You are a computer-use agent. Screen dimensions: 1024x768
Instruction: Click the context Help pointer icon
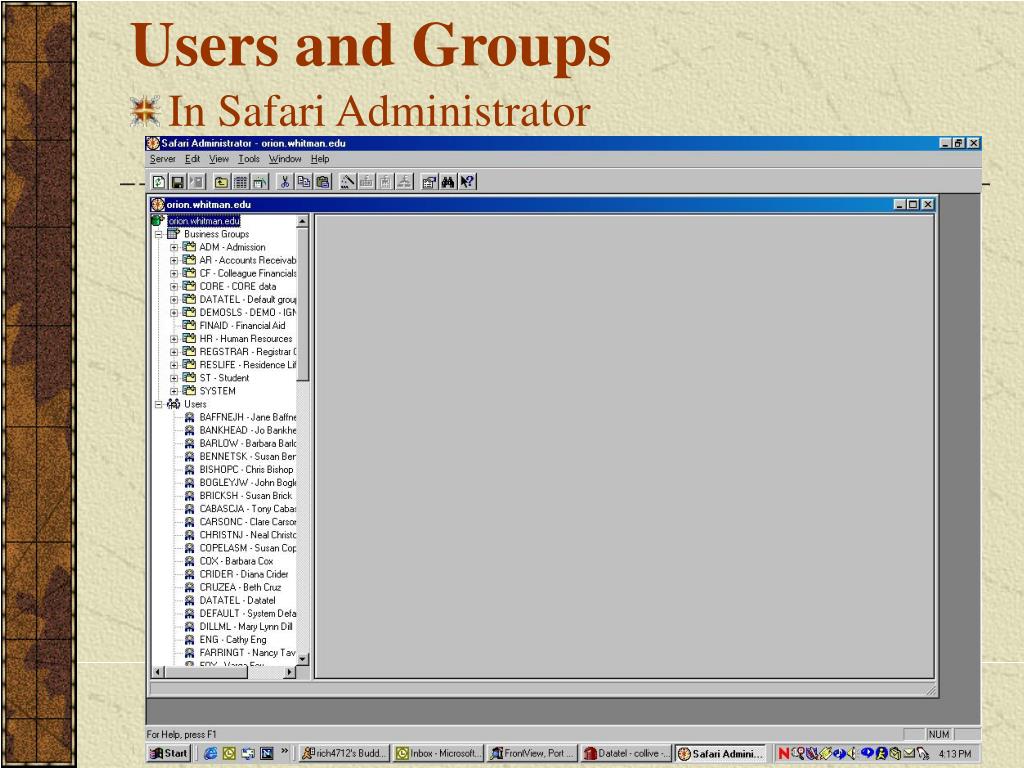click(x=467, y=182)
